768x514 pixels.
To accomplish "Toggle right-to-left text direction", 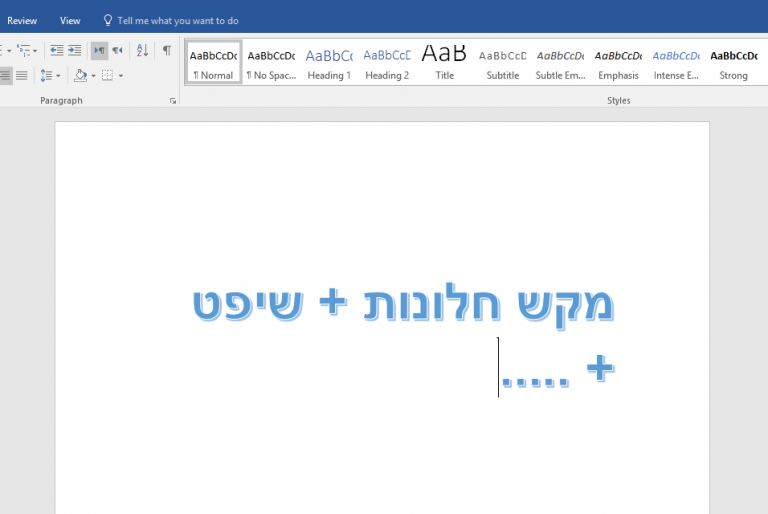I will click(x=118, y=50).
